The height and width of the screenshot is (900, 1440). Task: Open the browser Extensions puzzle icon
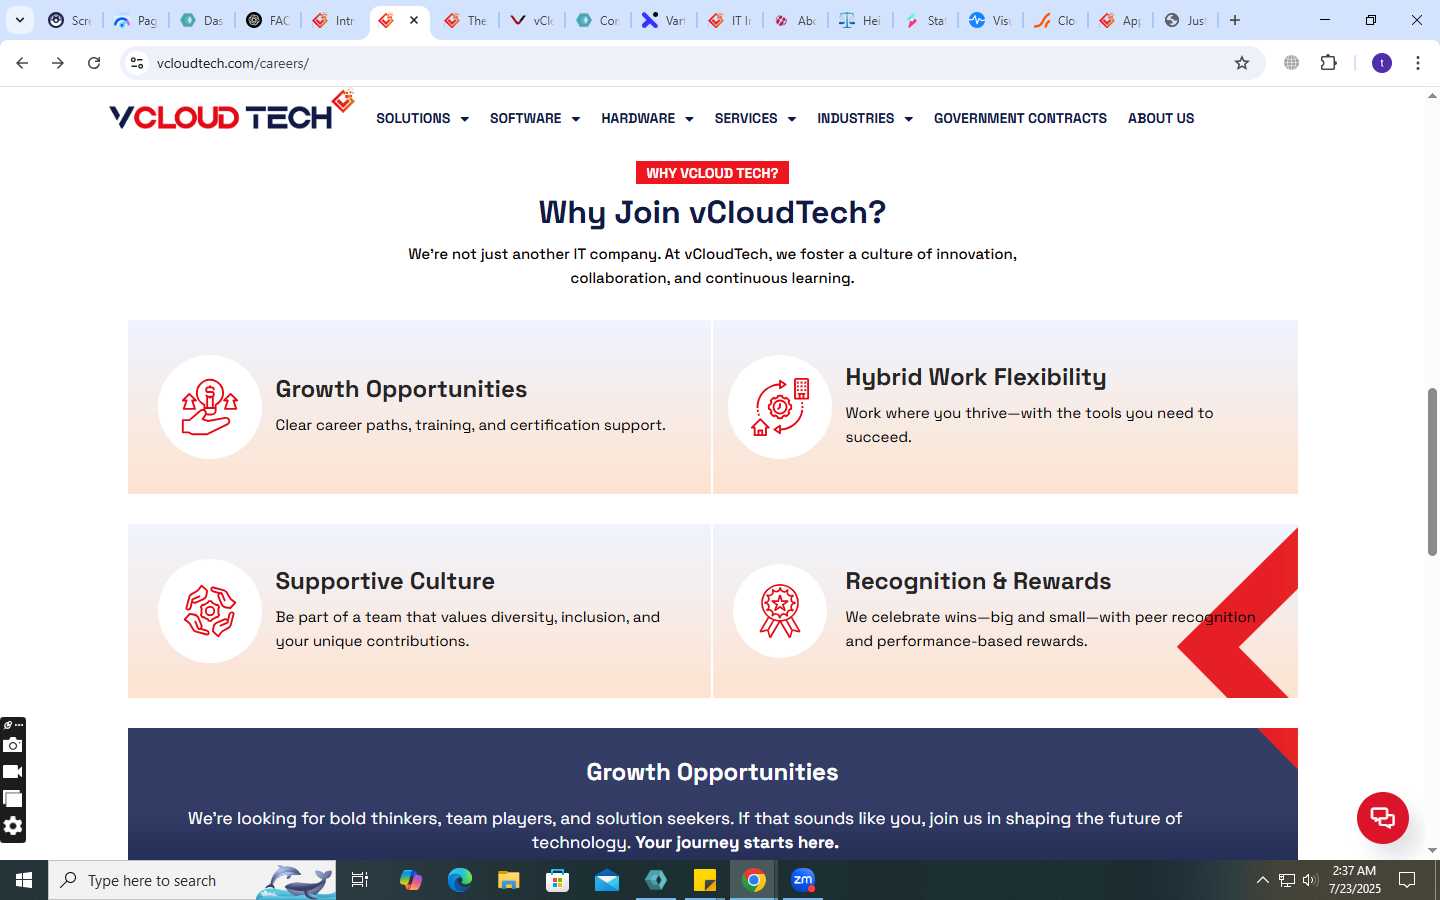pyautogui.click(x=1328, y=63)
